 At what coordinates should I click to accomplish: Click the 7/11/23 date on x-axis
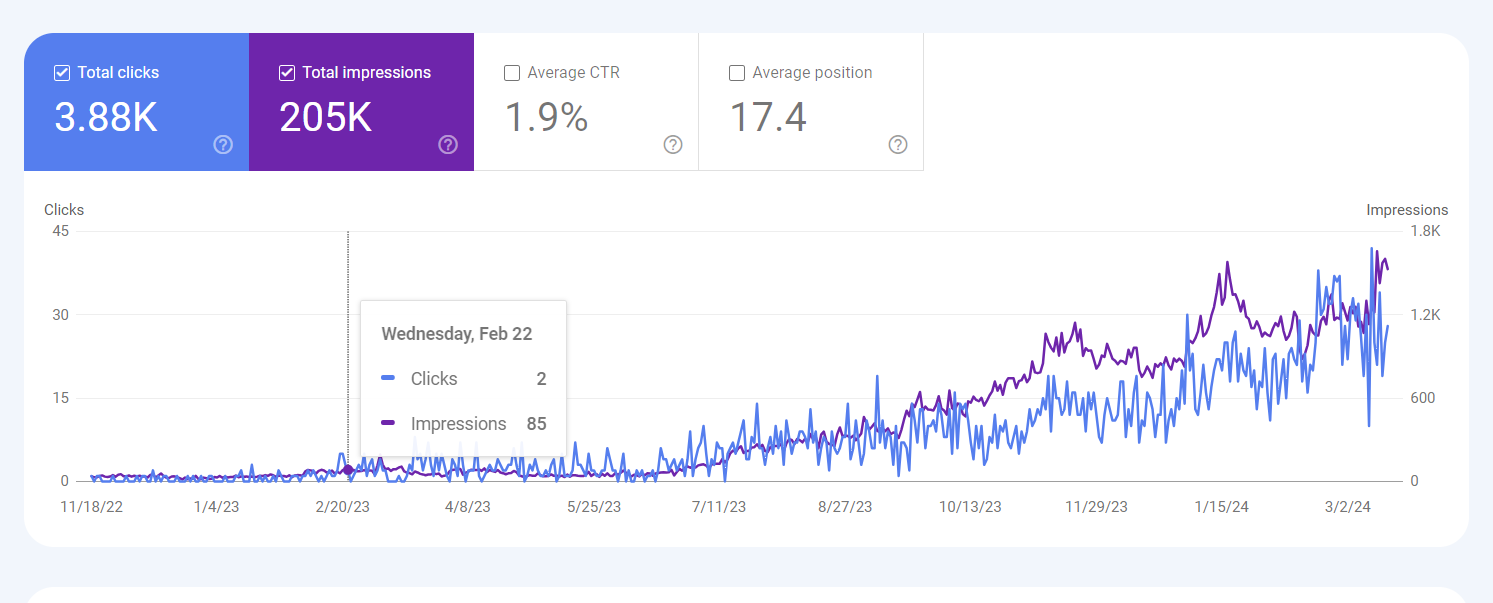pyautogui.click(x=719, y=507)
